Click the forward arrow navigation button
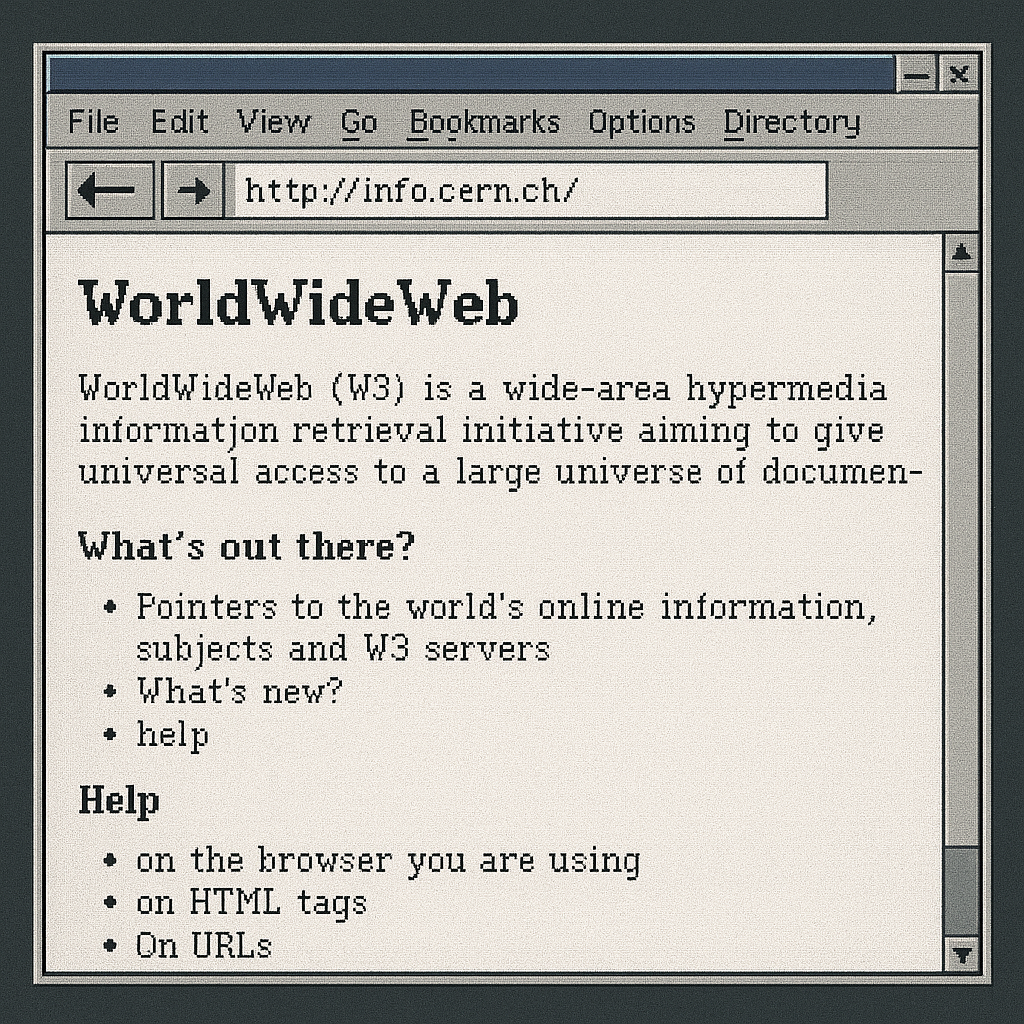 [193, 191]
